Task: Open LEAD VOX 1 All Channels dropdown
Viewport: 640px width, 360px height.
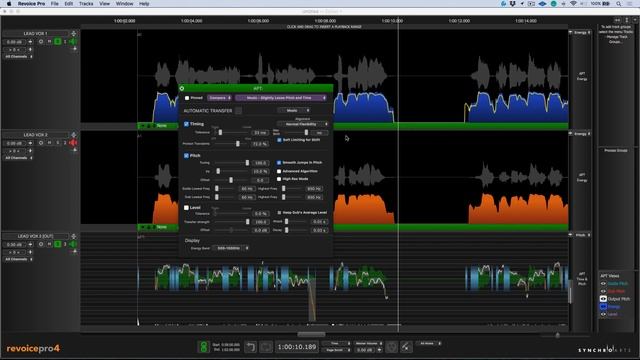Action: click(19, 57)
